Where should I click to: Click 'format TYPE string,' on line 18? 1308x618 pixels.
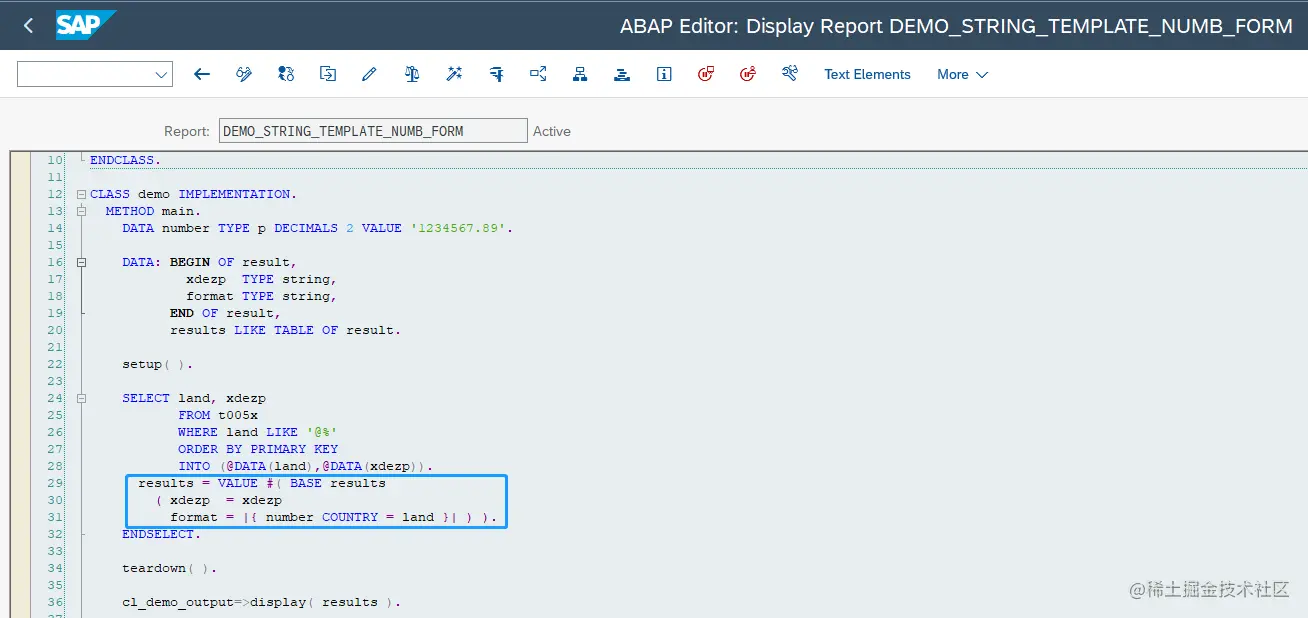(x=261, y=296)
